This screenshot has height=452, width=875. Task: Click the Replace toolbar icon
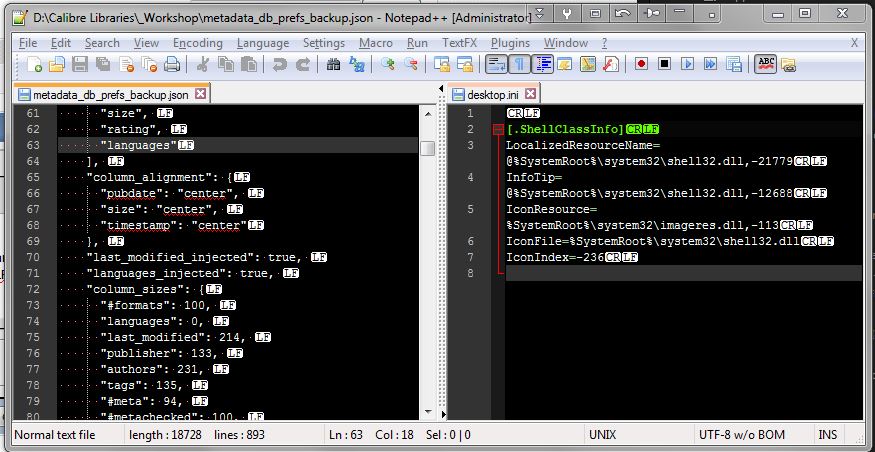point(356,65)
